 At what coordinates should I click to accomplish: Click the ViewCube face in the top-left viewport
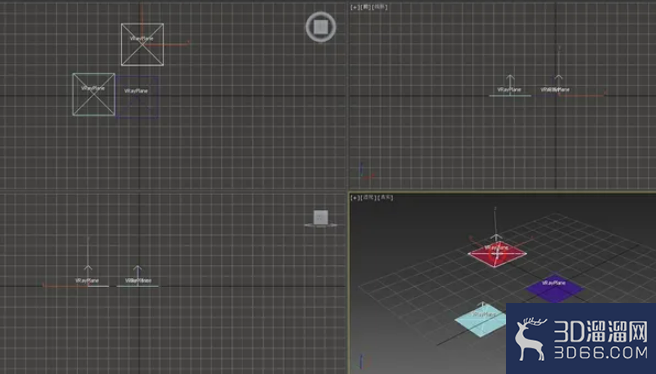tap(321, 27)
